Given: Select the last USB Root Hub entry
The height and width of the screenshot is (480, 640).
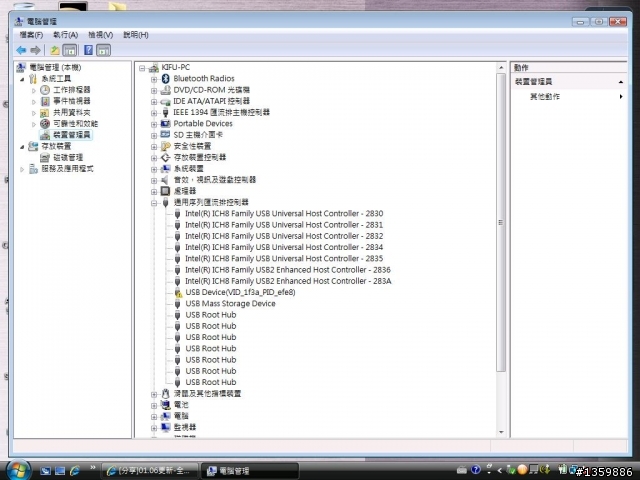Looking at the screenshot, I should pos(211,382).
